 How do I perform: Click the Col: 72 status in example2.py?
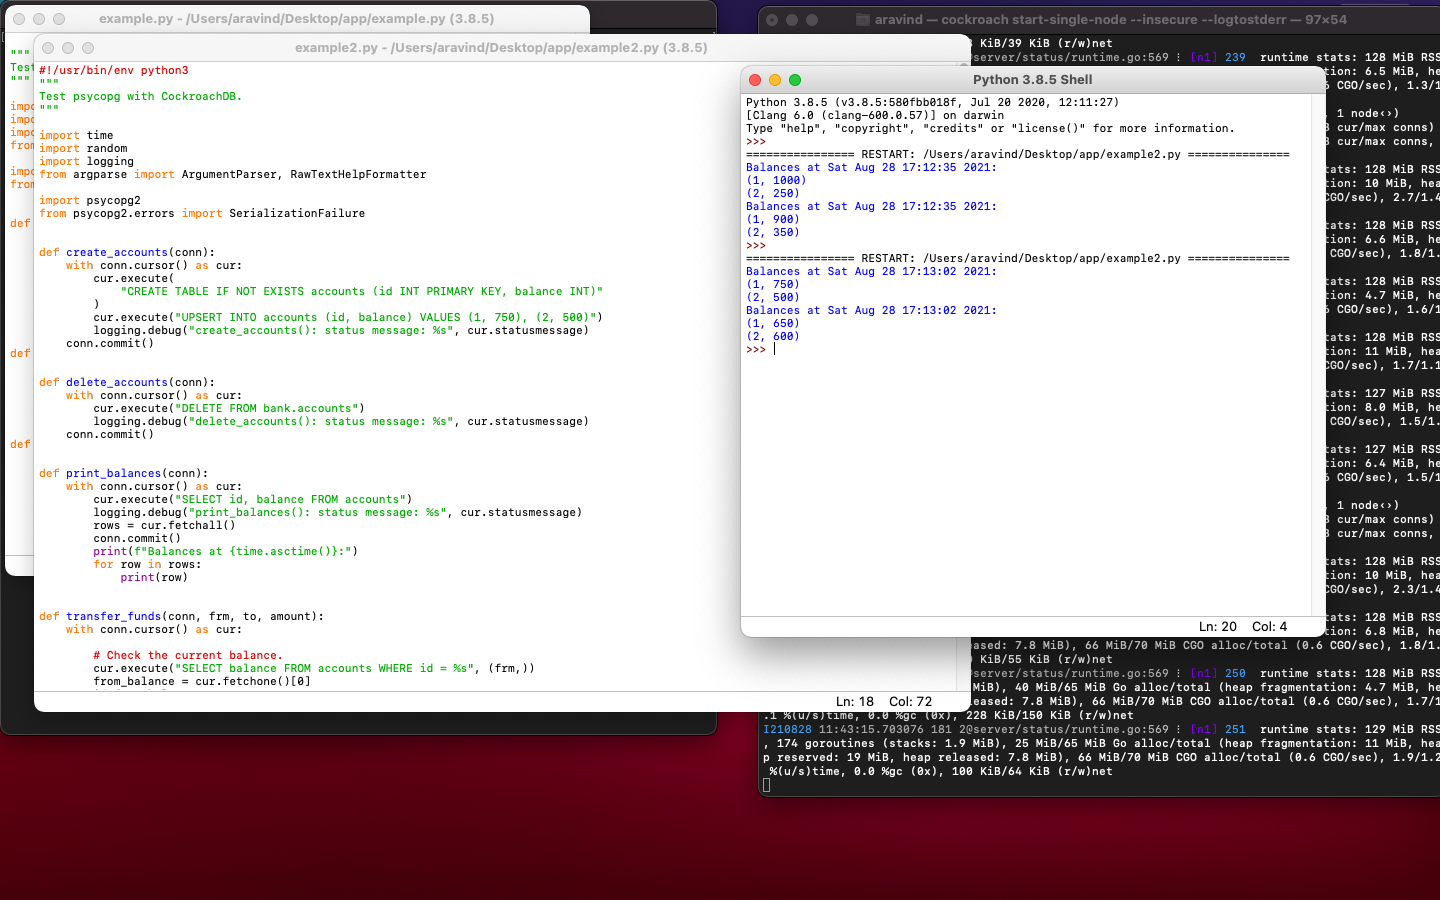click(x=910, y=702)
